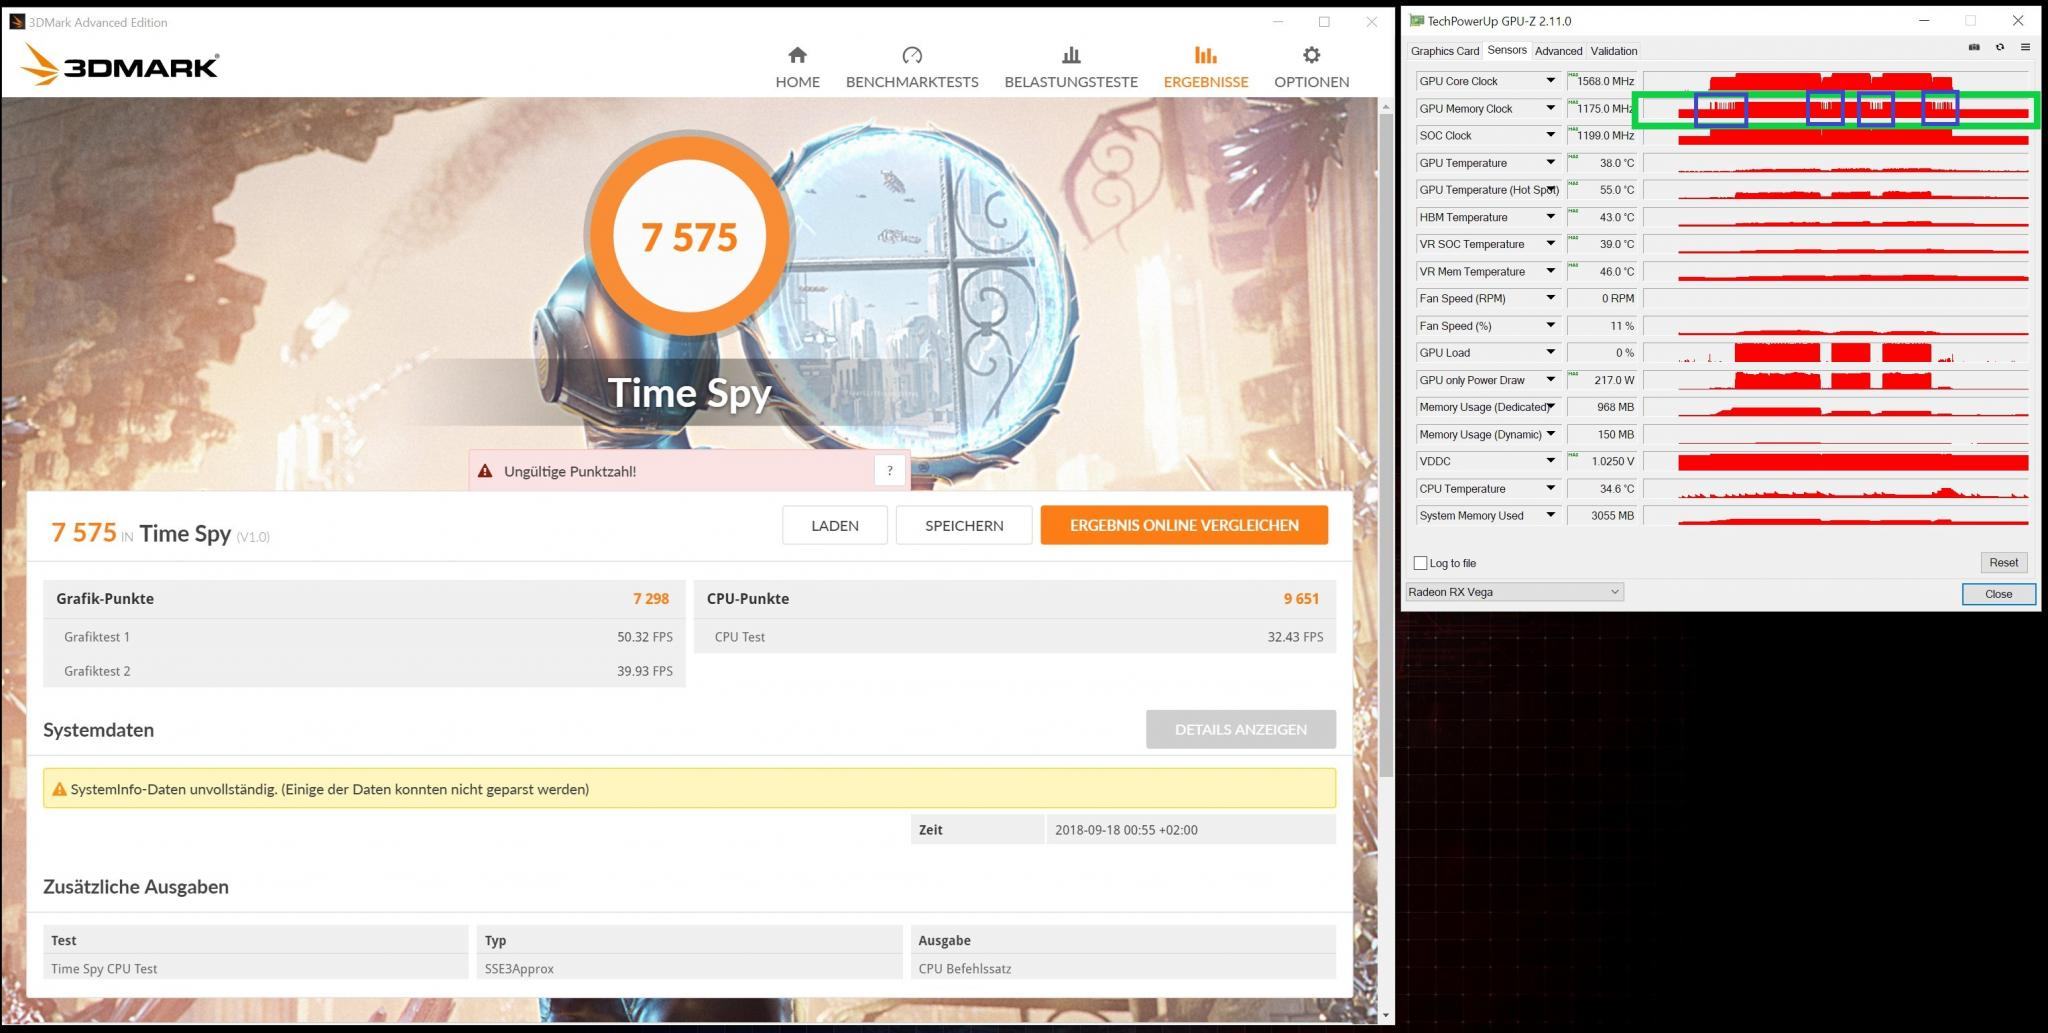Open Radeon RX Vega device selector

[1514, 592]
